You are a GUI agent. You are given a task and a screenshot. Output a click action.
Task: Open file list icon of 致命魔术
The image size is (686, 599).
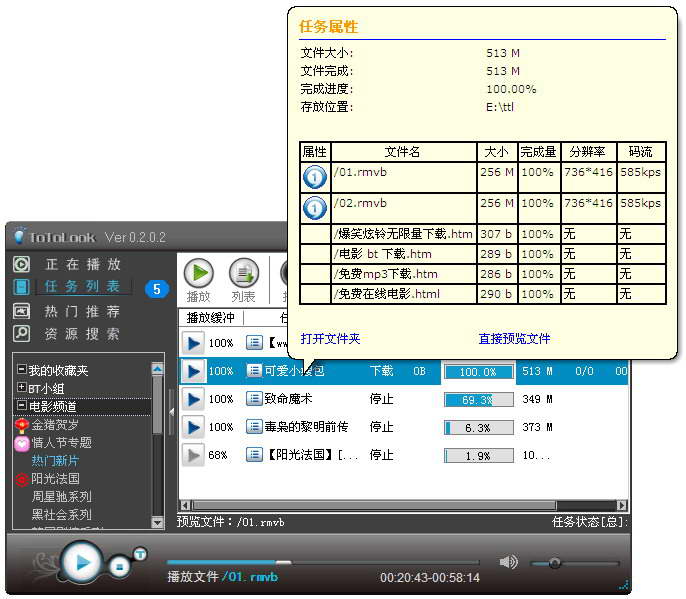point(254,399)
